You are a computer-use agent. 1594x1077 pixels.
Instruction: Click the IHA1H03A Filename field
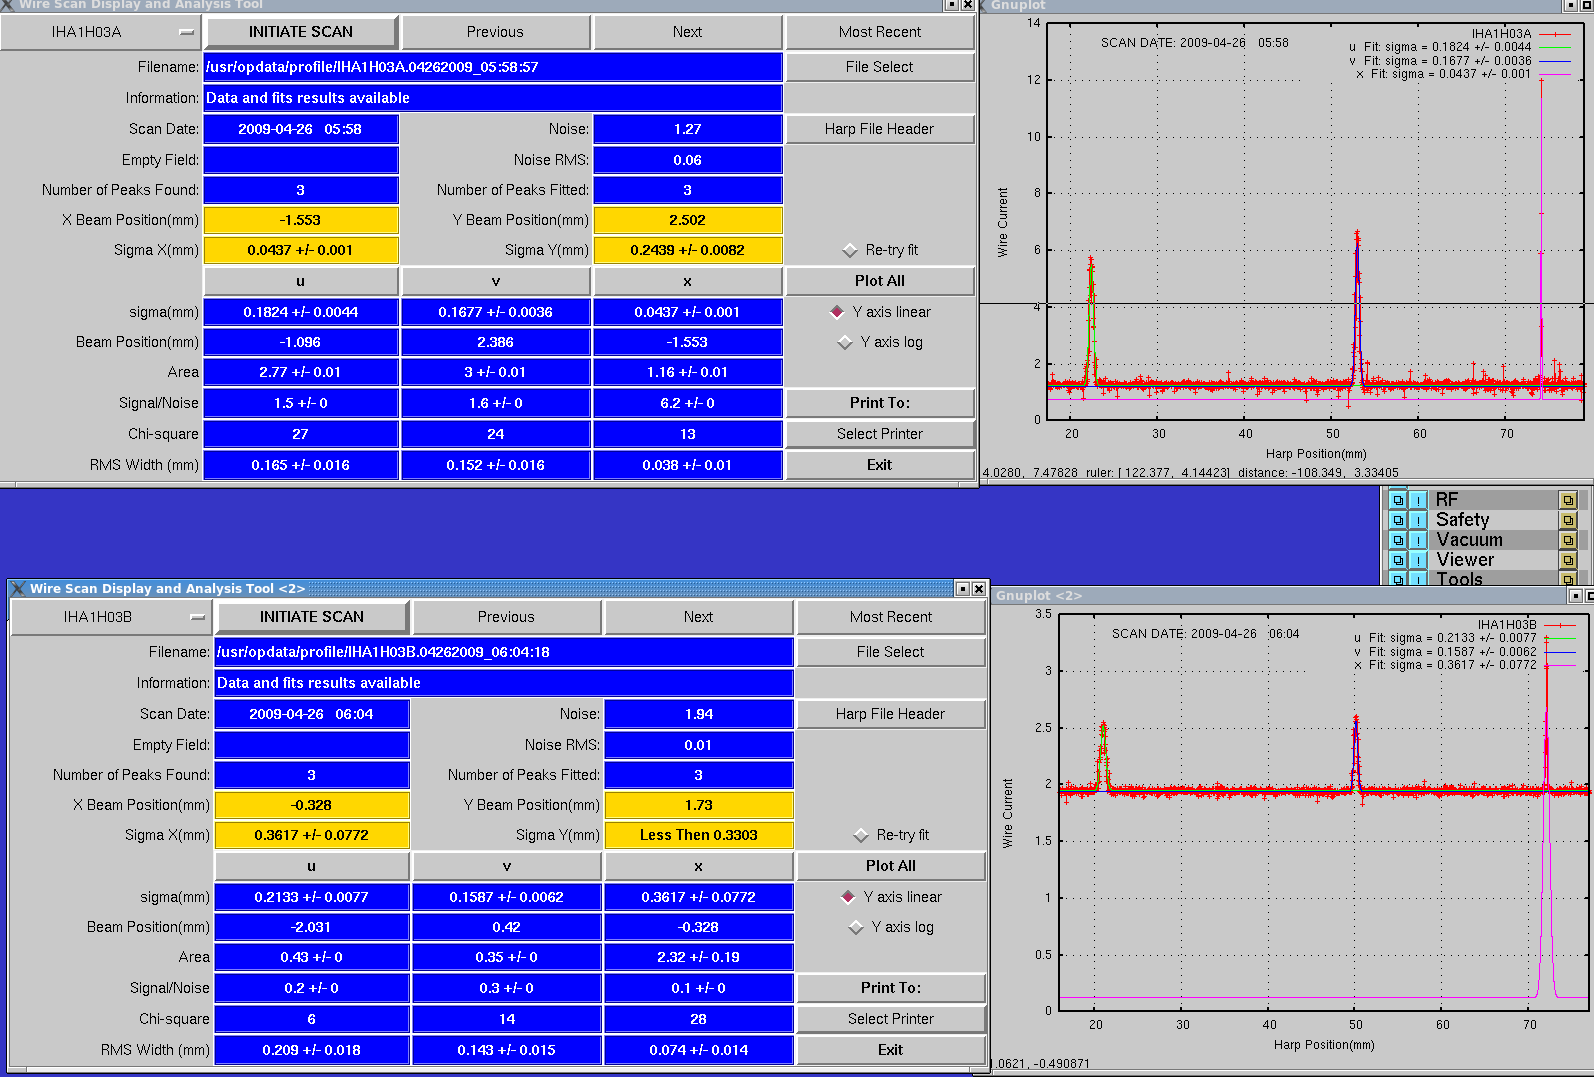point(493,67)
